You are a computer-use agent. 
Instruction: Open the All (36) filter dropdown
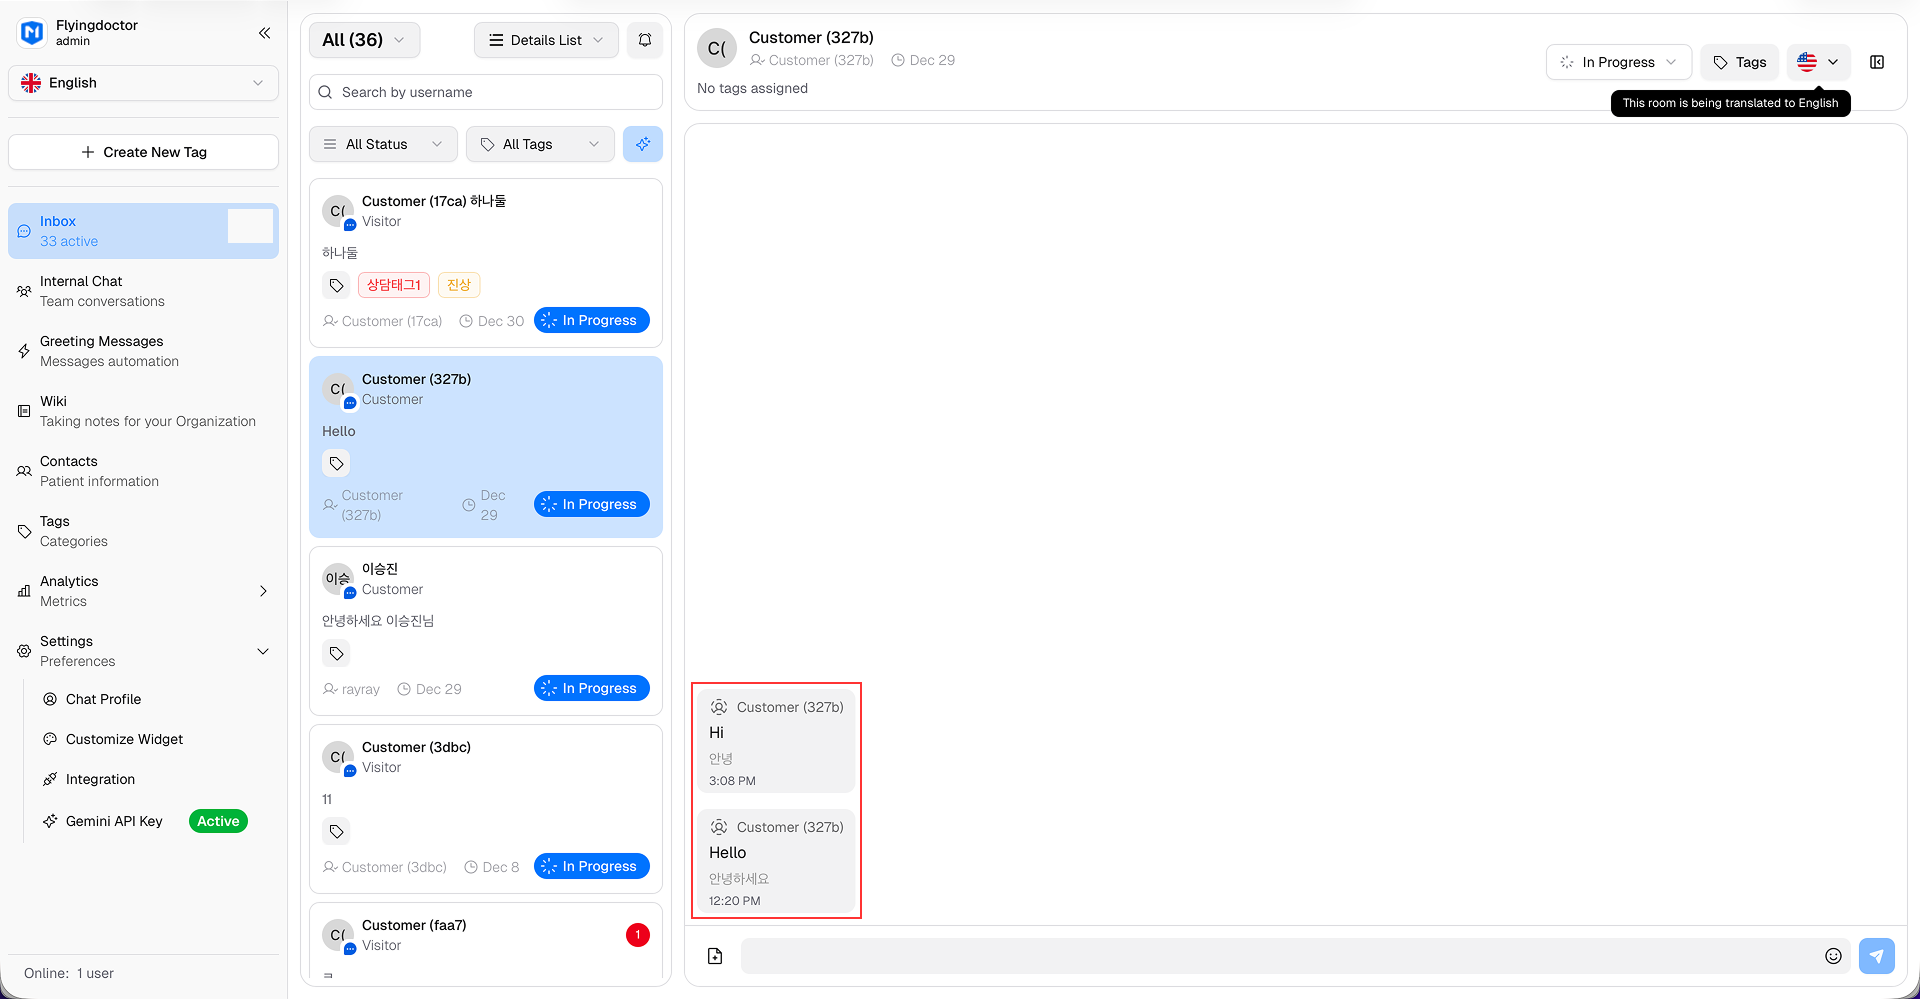(x=364, y=40)
